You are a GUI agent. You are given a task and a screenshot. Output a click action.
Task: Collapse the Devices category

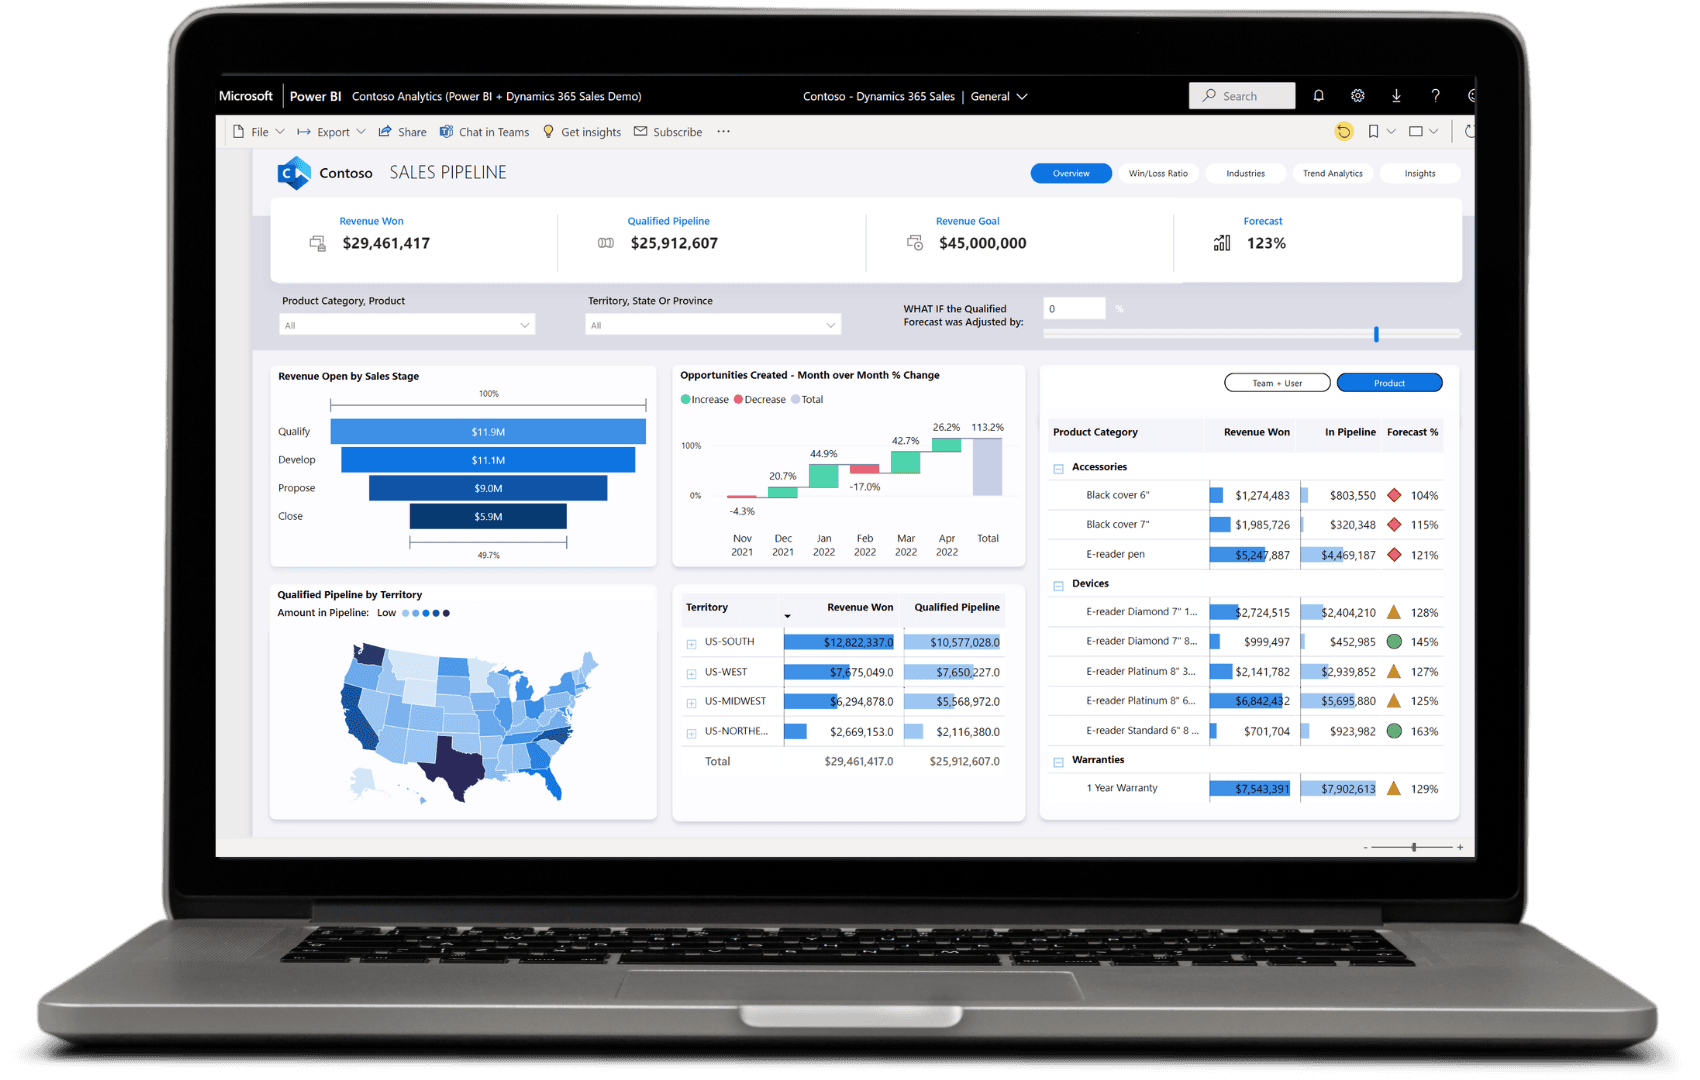[x=1058, y=585]
